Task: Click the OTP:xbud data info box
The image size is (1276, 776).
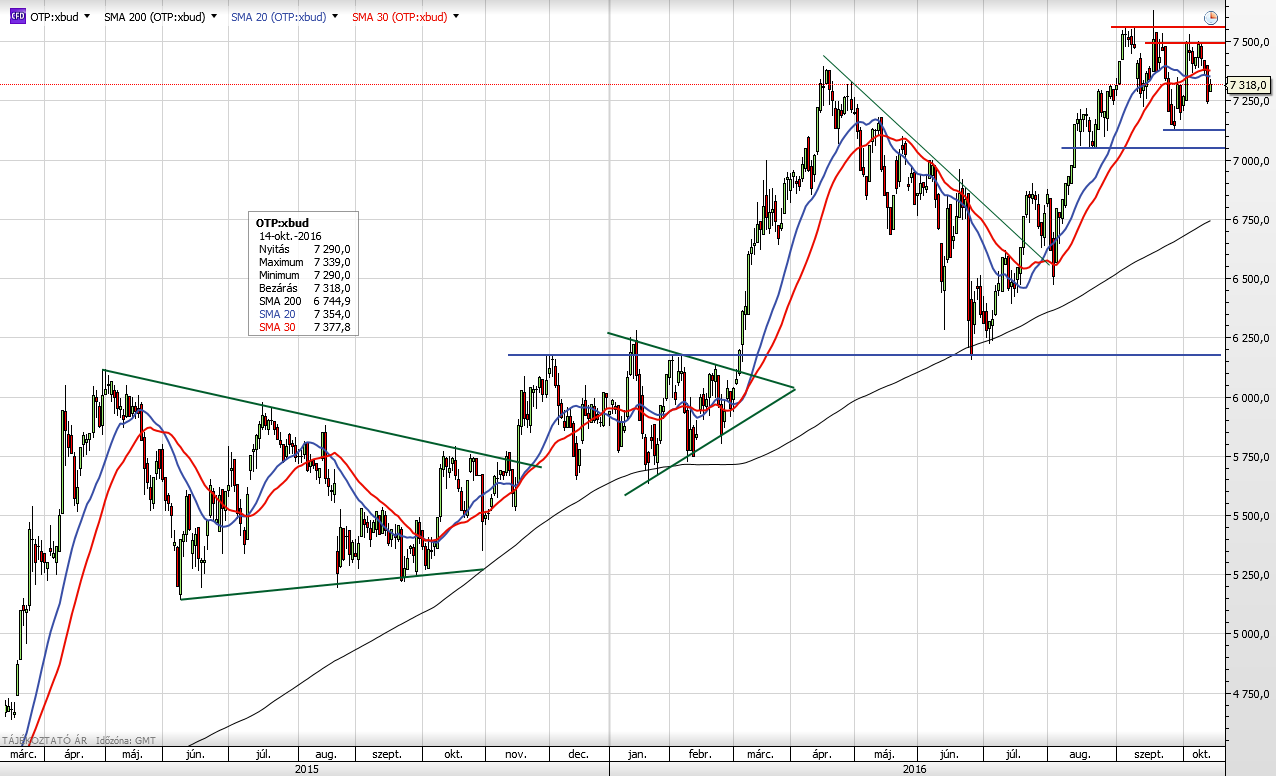Action: tap(303, 274)
